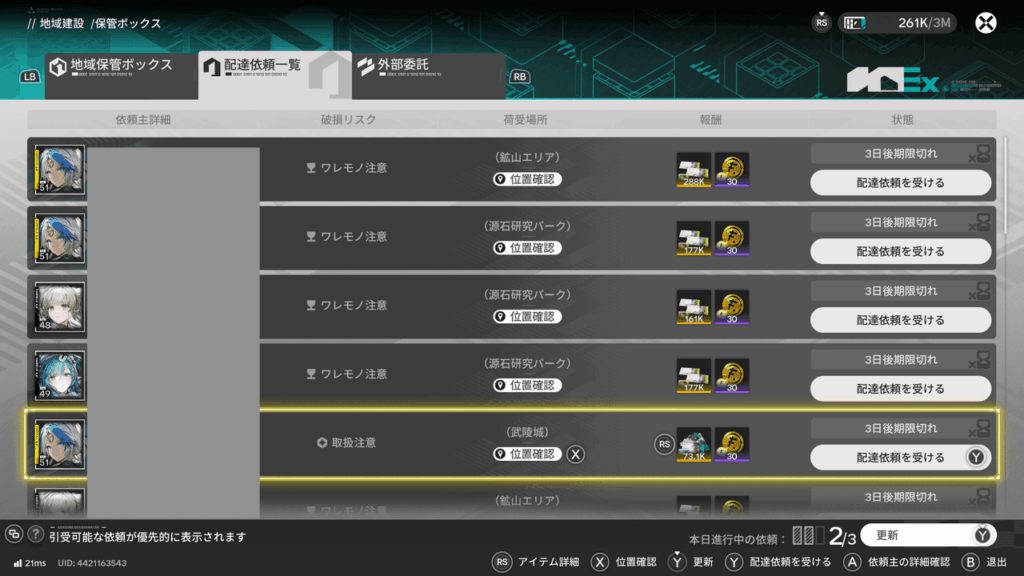The height and width of the screenshot is (576, 1024).
Task: Select the 配達依頼一覧 tab
Action: pos(275,75)
